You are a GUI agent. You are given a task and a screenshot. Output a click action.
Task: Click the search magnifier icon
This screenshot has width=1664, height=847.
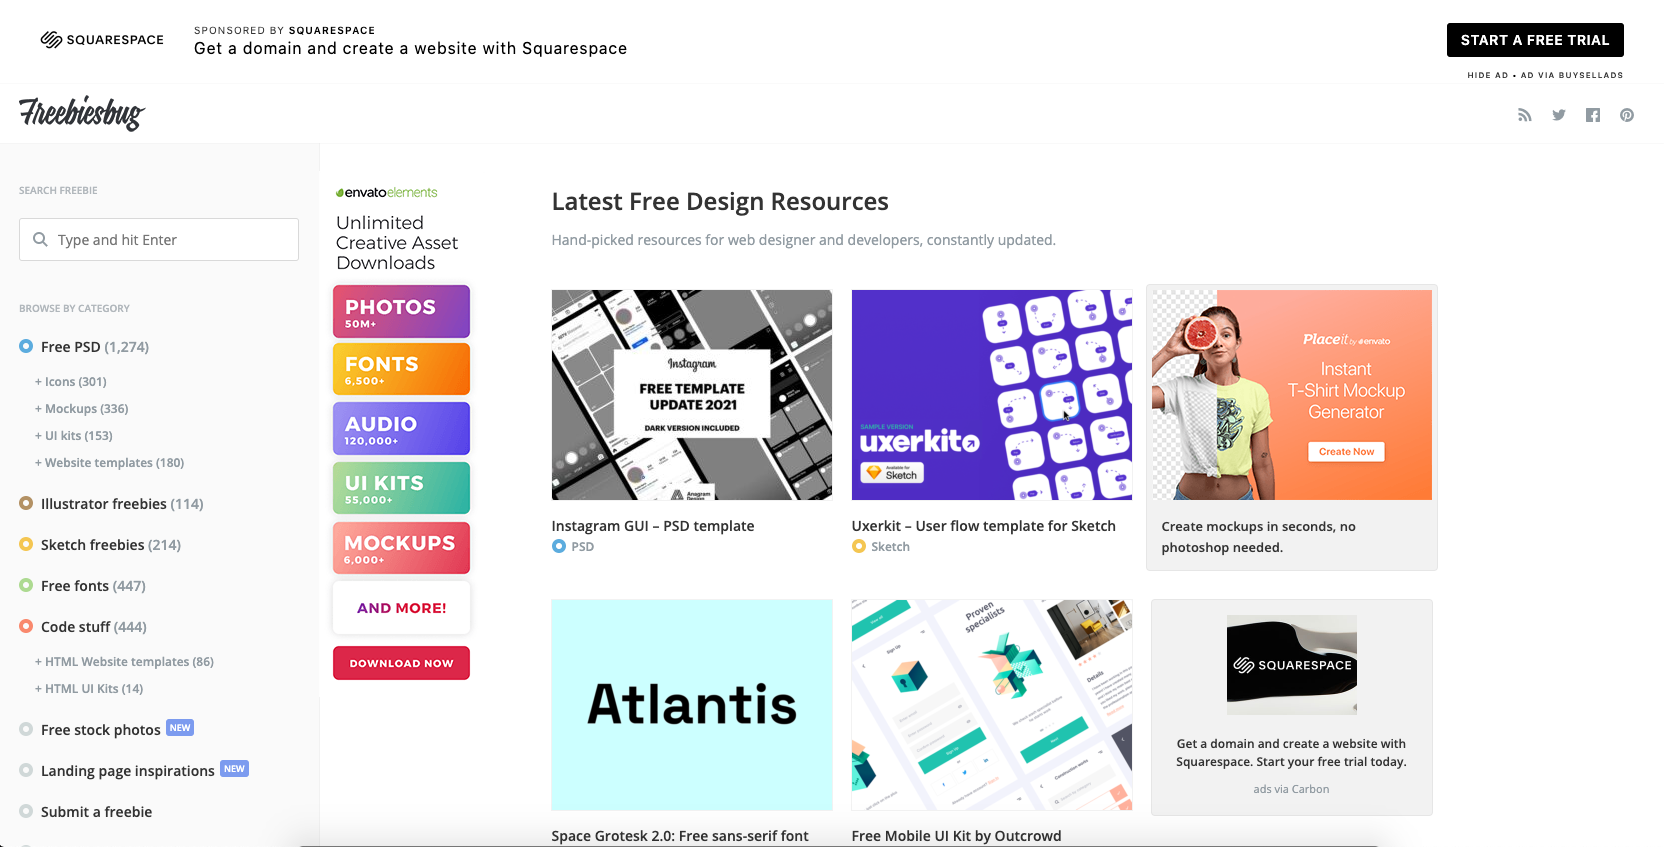[41, 240]
